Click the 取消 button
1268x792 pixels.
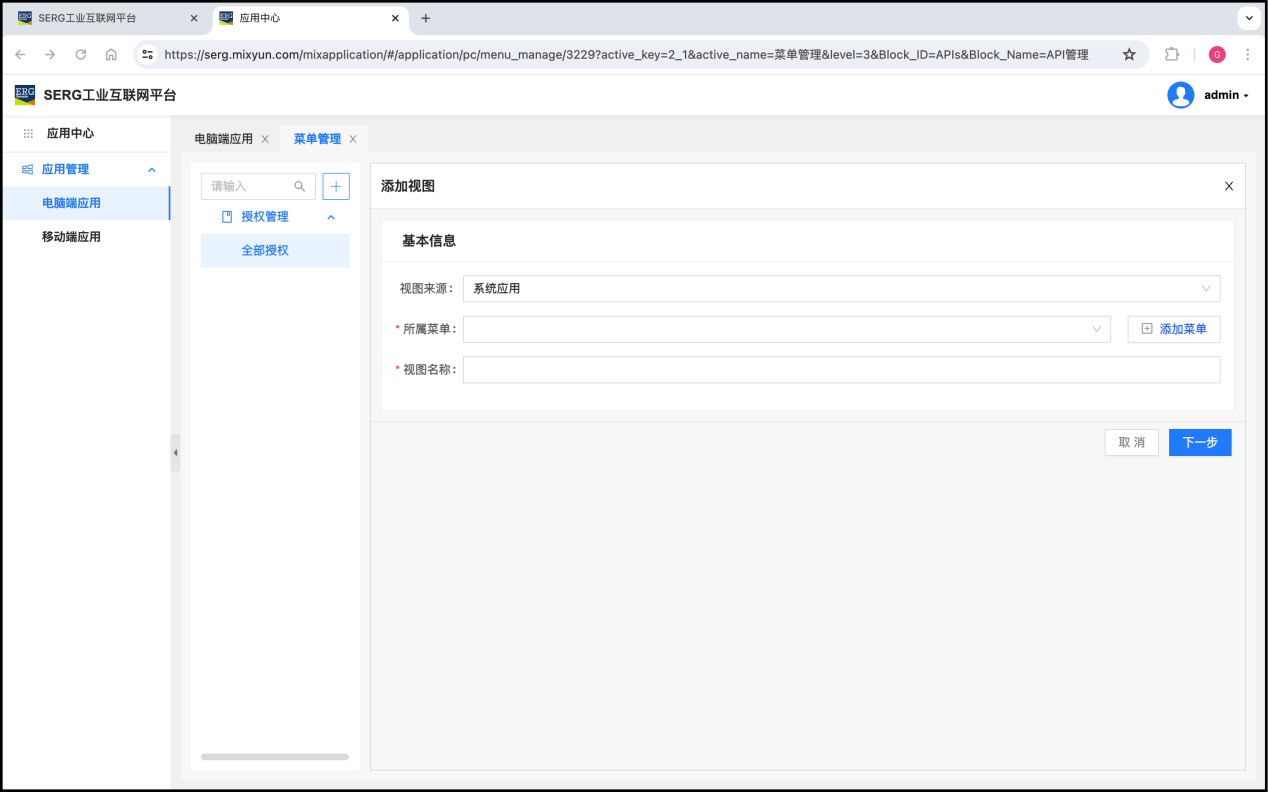pyautogui.click(x=1131, y=442)
